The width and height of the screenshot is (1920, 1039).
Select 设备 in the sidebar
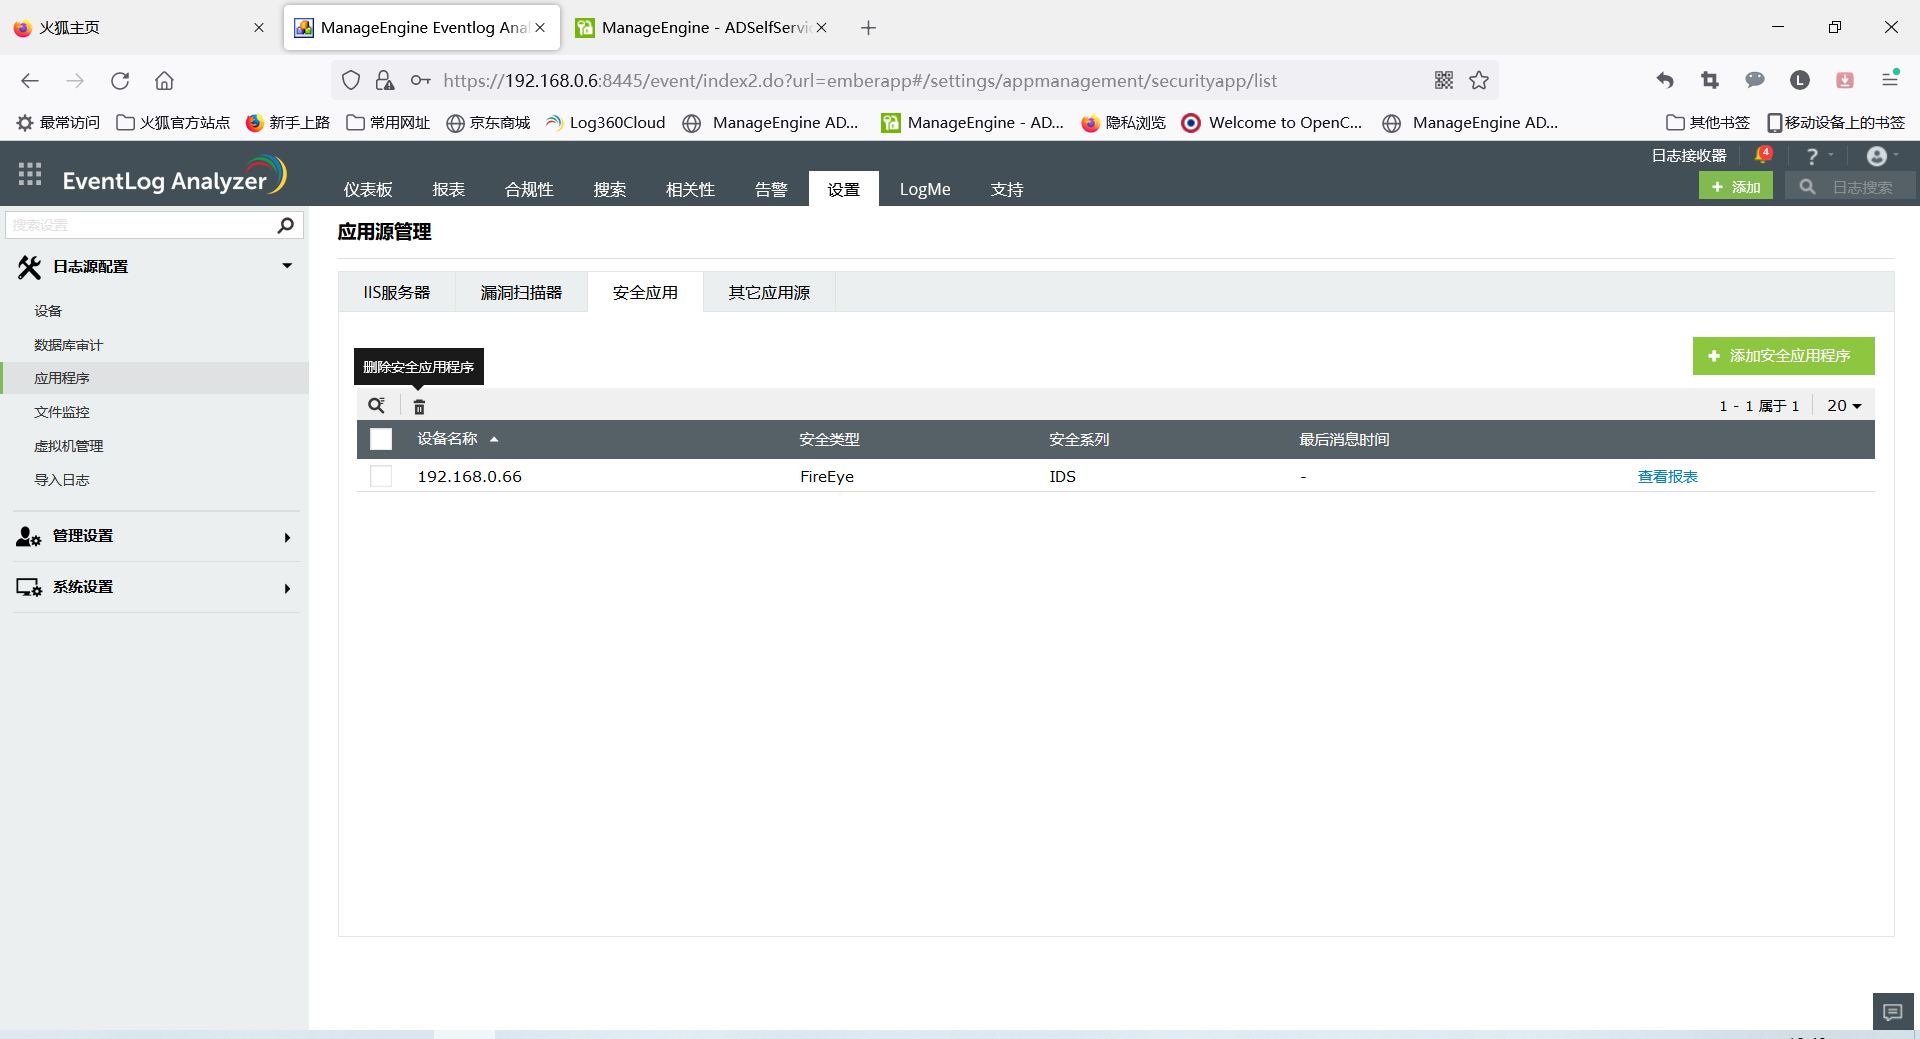coord(48,311)
